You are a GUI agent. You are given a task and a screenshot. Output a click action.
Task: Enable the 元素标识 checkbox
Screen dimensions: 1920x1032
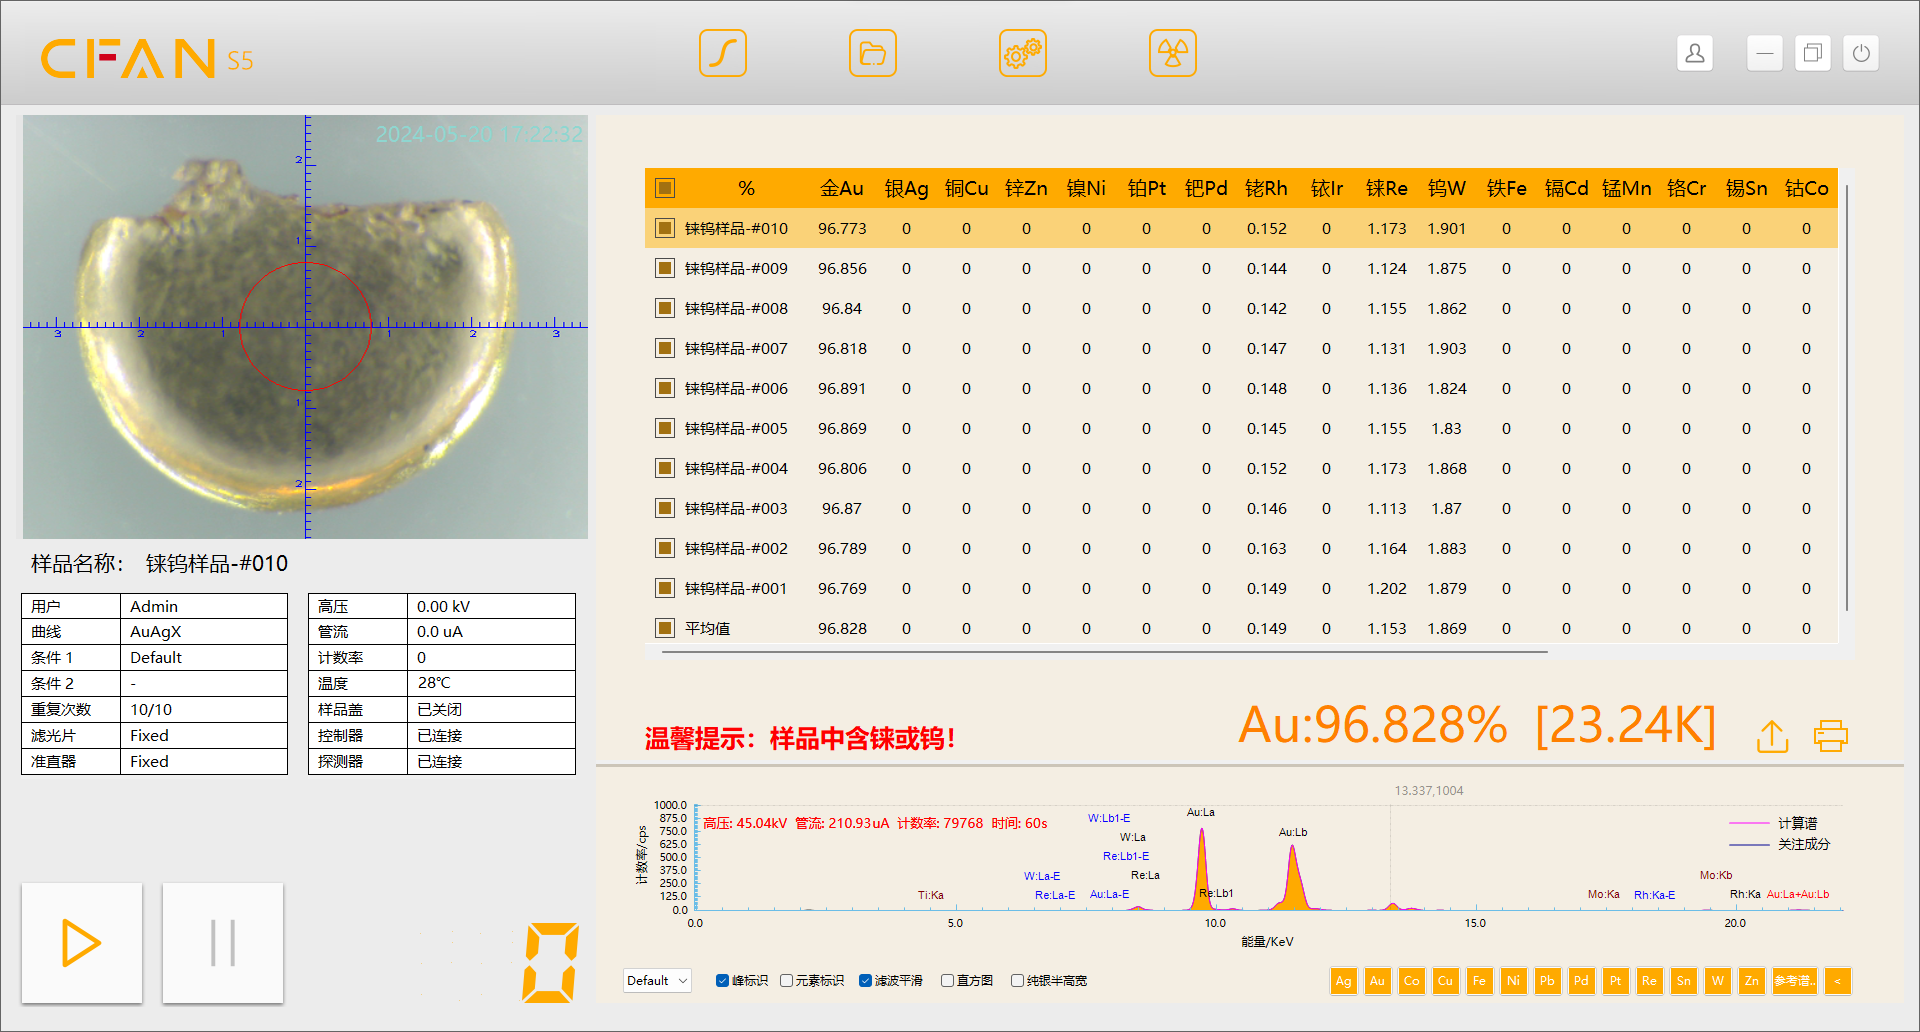point(786,980)
